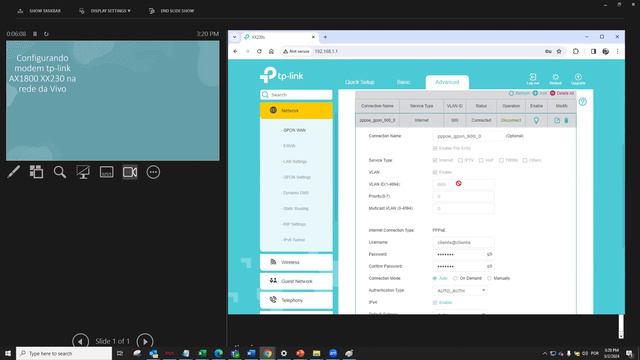Open the Chrome tab search dropdown arrow
The image size is (640, 360).
tap(235, 37)
